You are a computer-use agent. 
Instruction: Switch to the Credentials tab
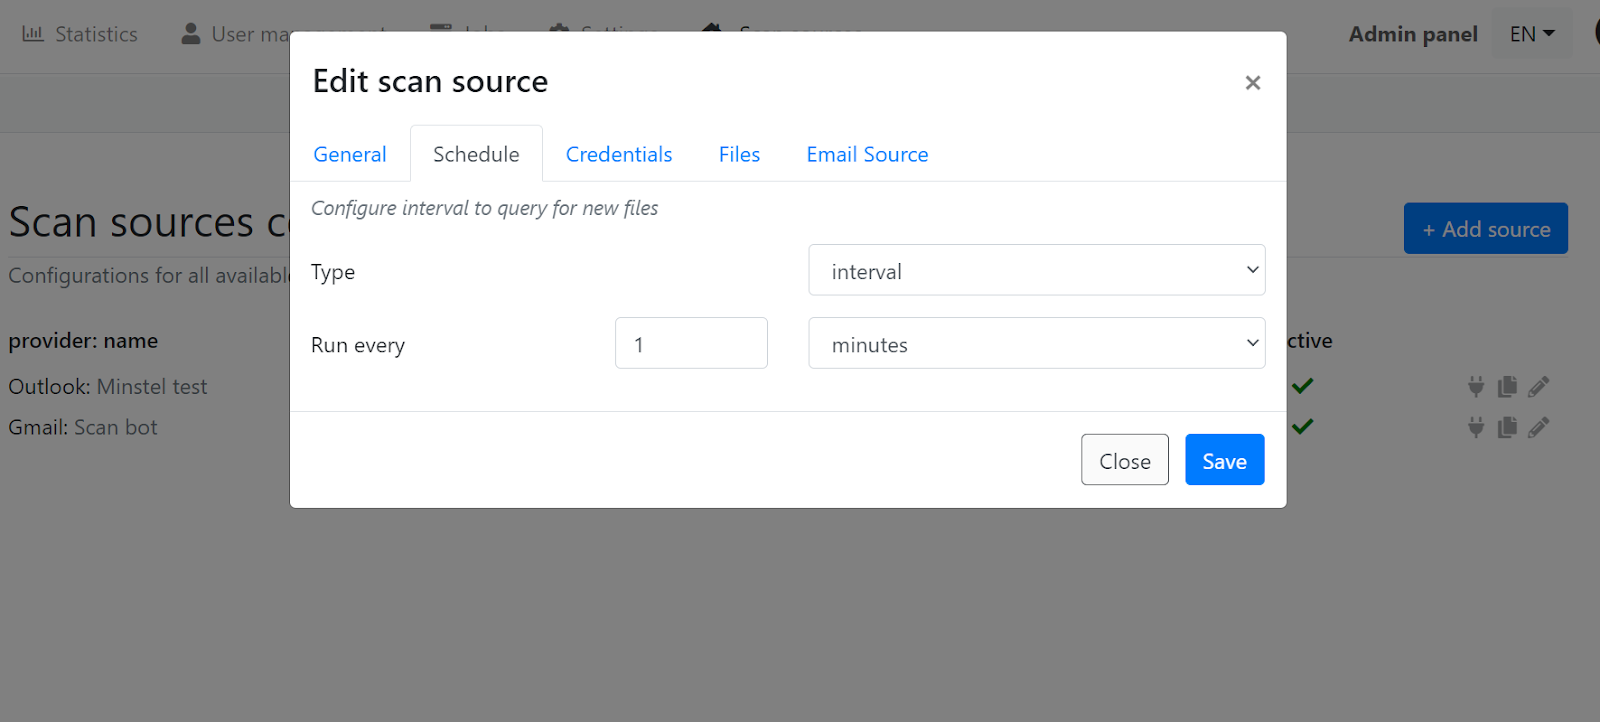pyautogui.click(x=619, y=154)
